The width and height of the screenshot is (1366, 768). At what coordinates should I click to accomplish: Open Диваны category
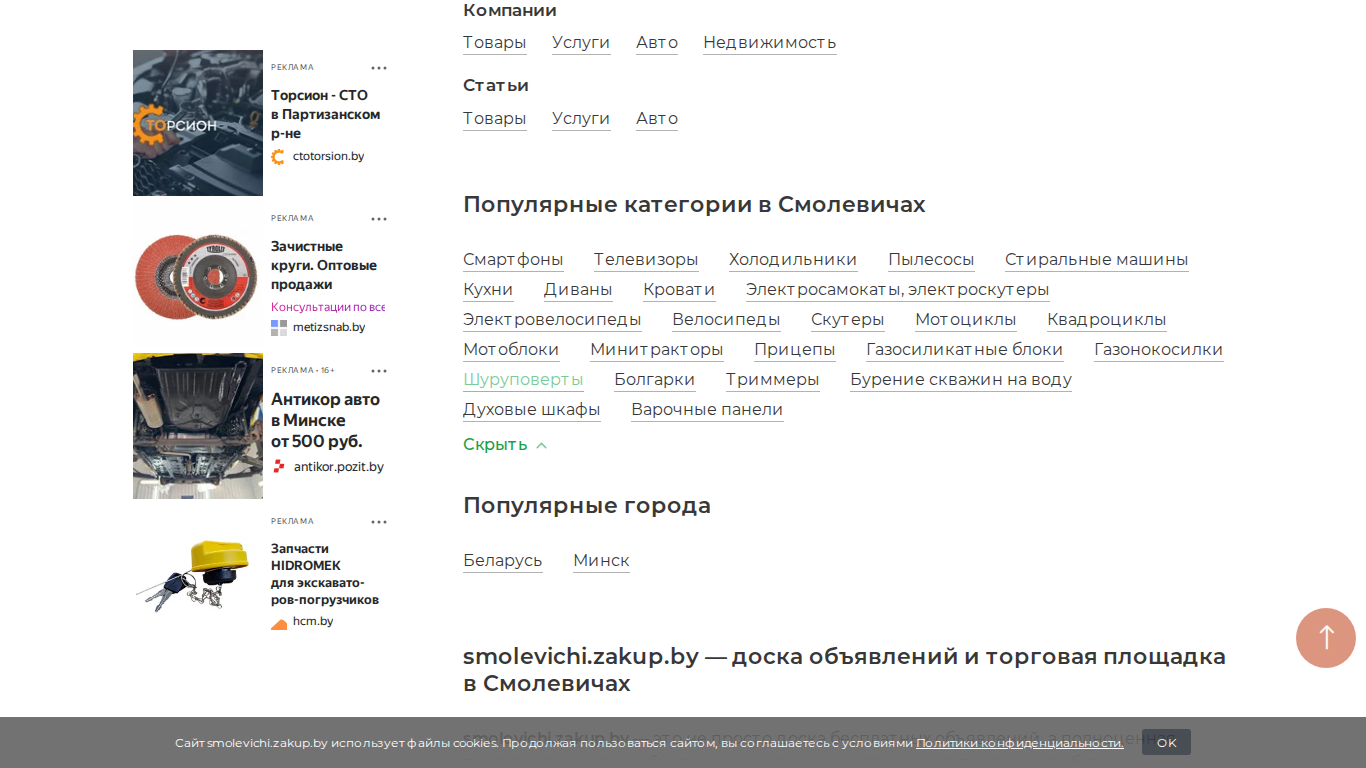pos(578,290)
